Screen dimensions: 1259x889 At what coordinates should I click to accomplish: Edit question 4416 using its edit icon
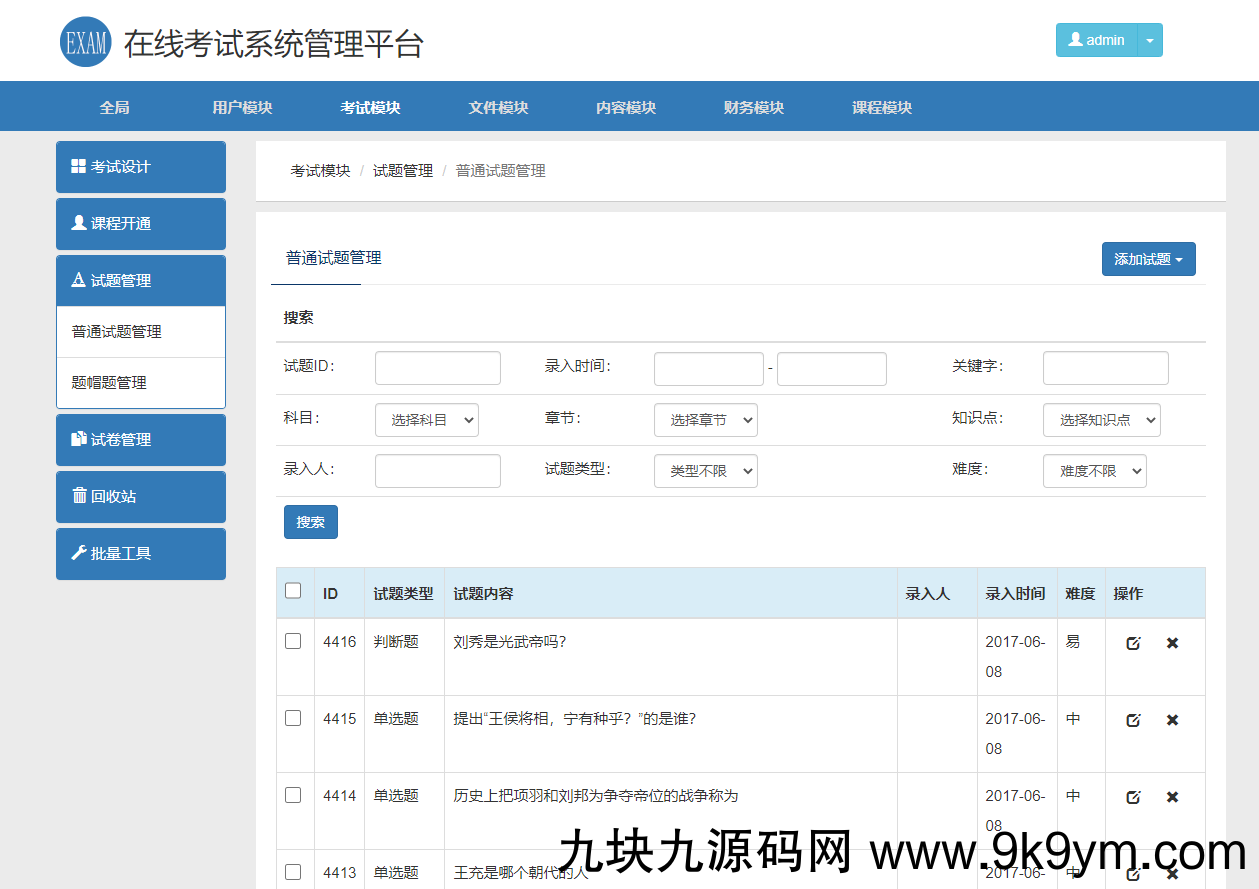coord(1133,643)
